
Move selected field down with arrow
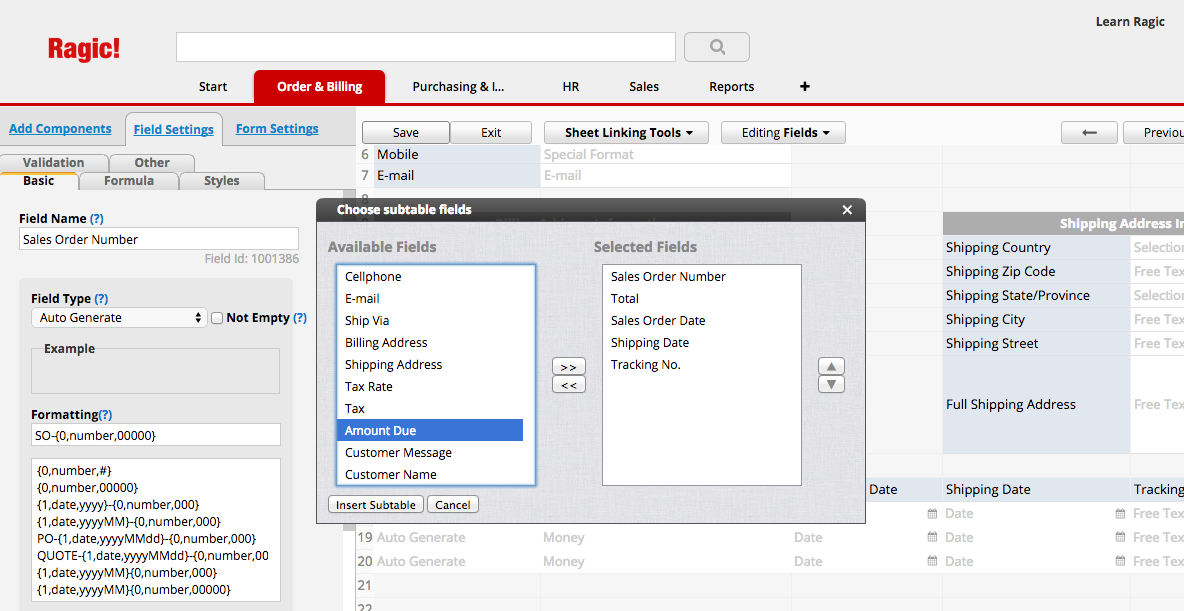(x=831, y=384)
